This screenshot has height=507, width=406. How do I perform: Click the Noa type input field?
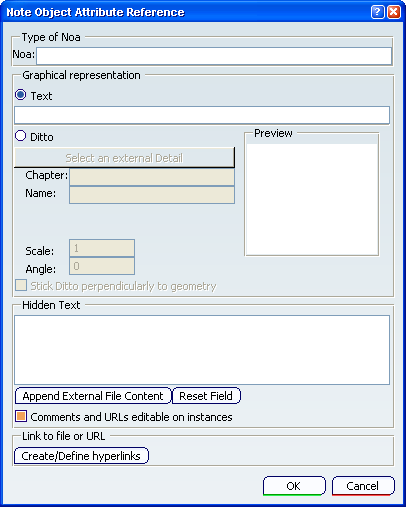click(214, 56)
